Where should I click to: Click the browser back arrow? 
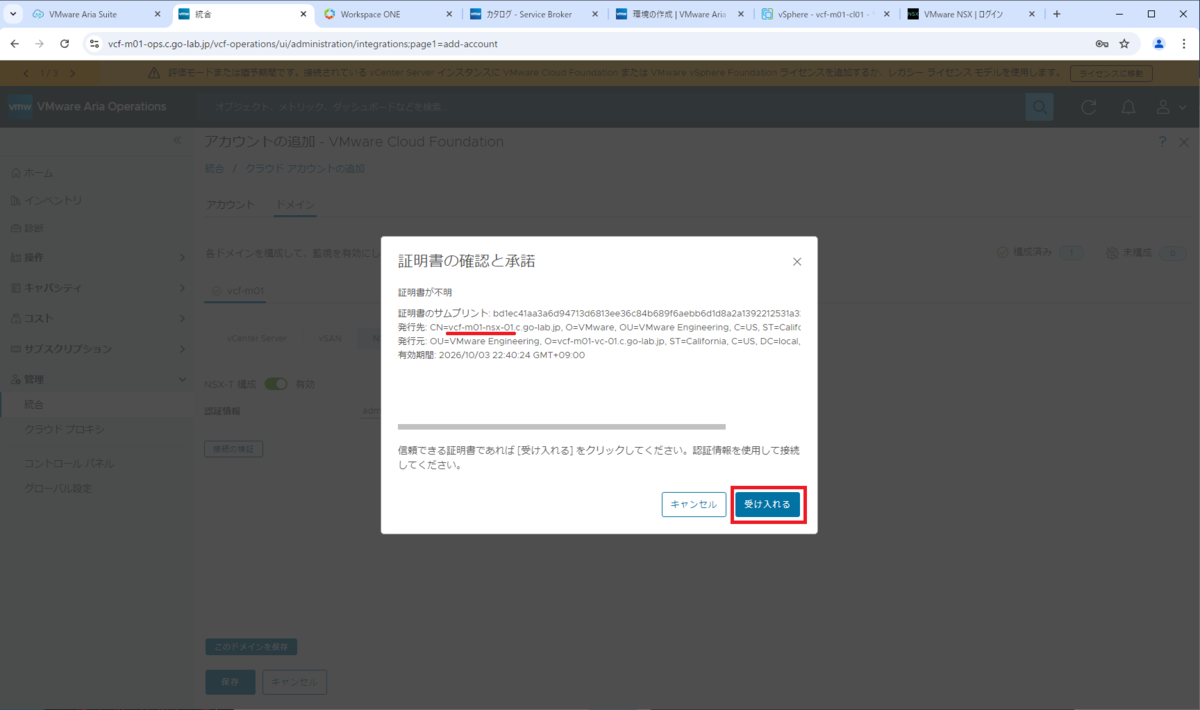pos(15,44)
